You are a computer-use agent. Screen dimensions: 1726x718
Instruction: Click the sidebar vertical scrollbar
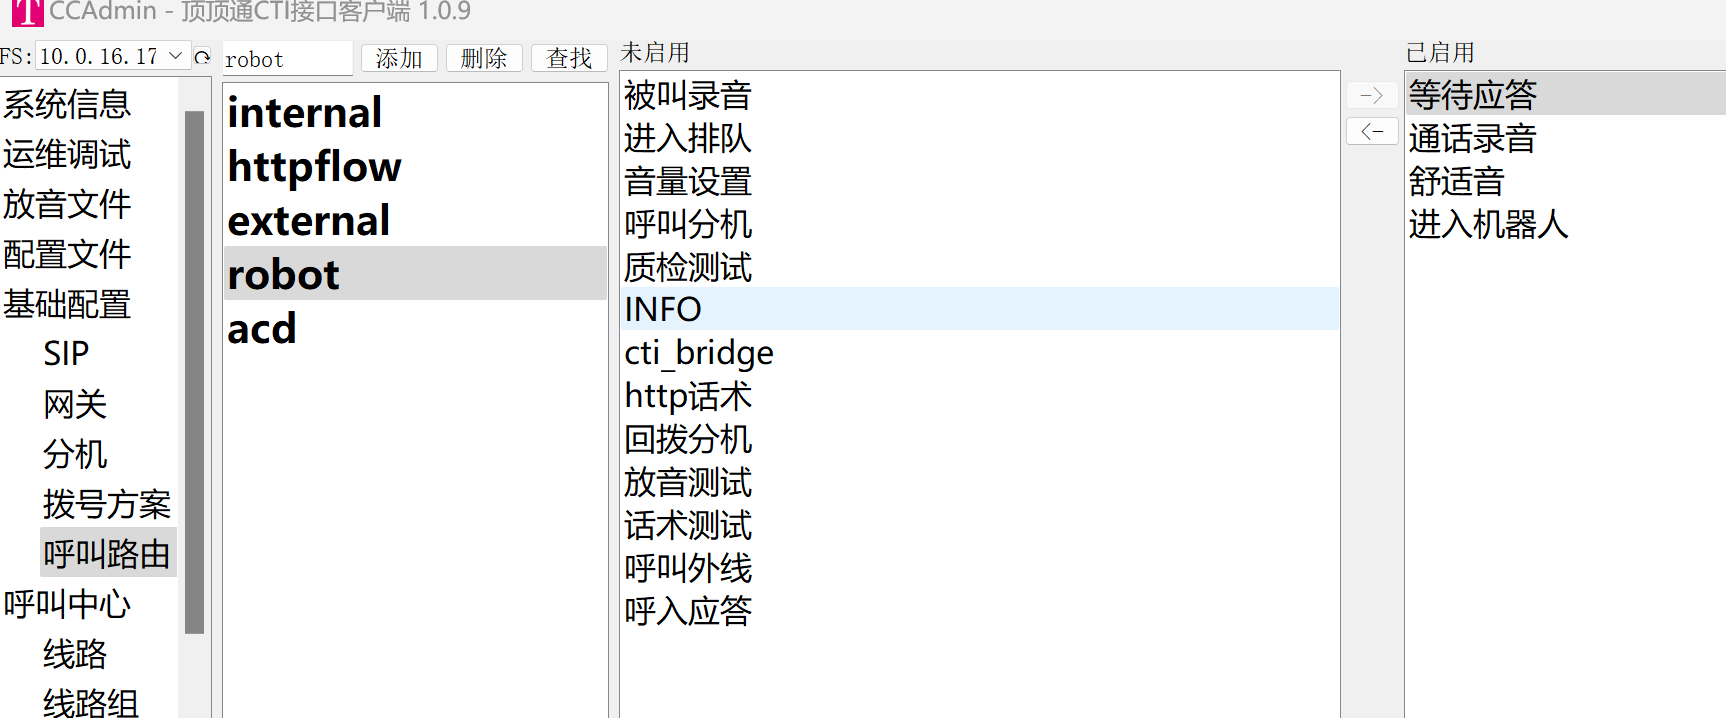194,372
